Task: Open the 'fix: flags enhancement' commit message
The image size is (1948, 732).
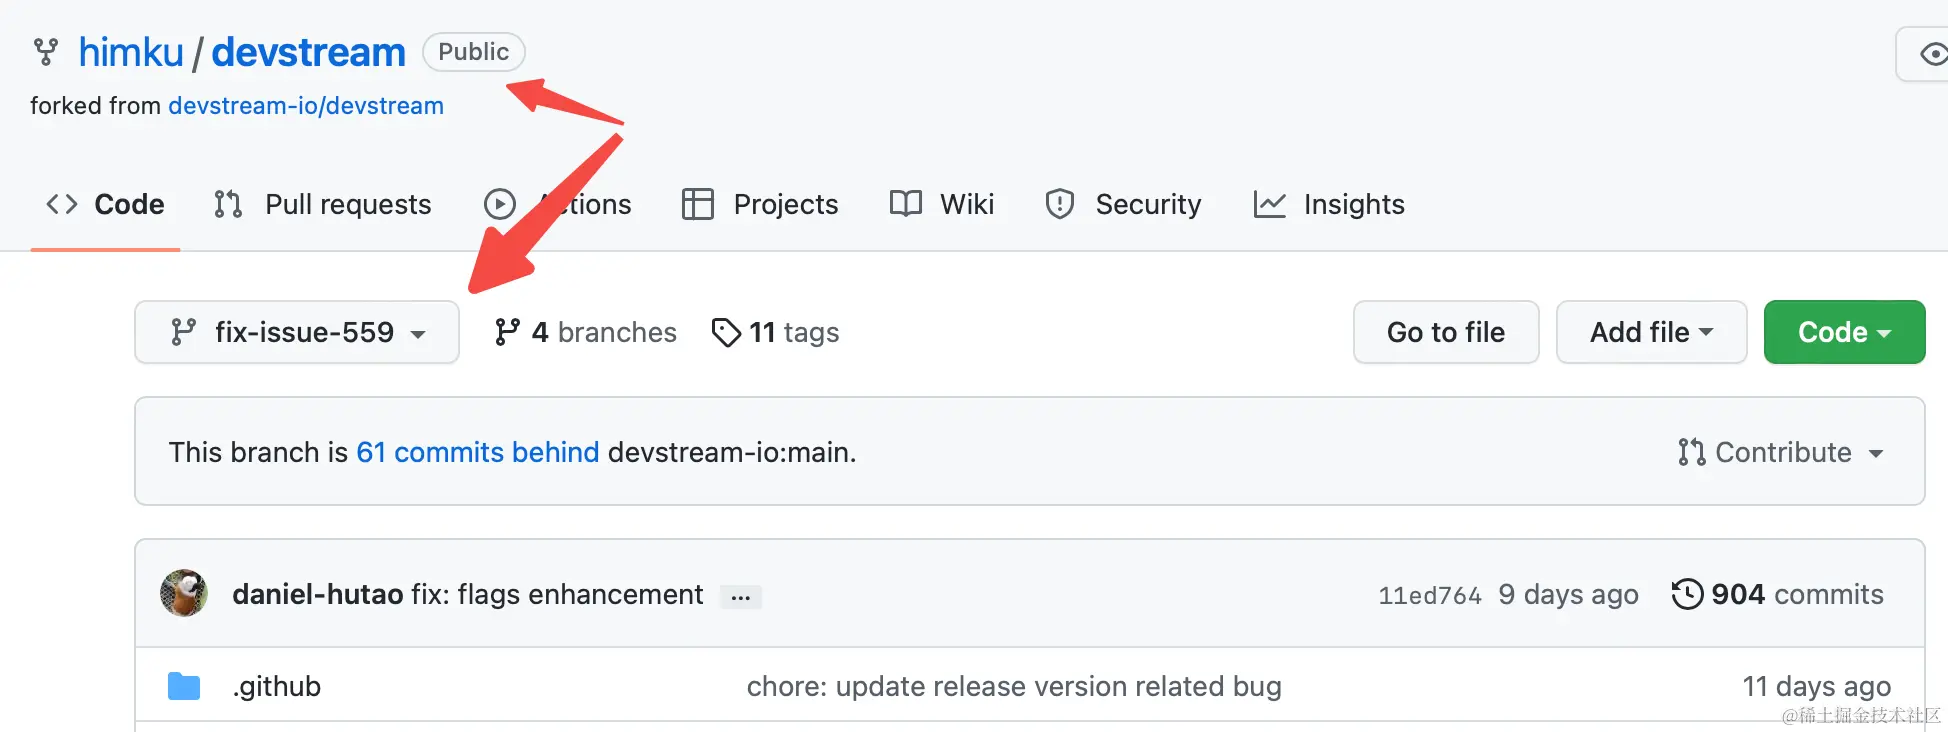Action: click(557, 594)
